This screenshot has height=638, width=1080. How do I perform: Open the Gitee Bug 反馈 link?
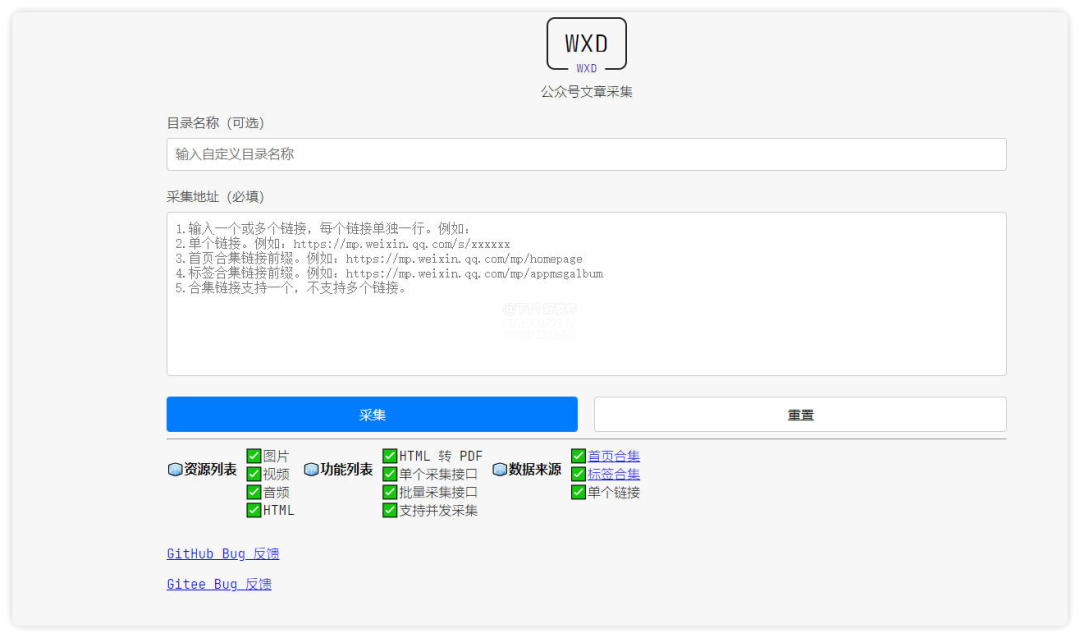click(219, 584)
